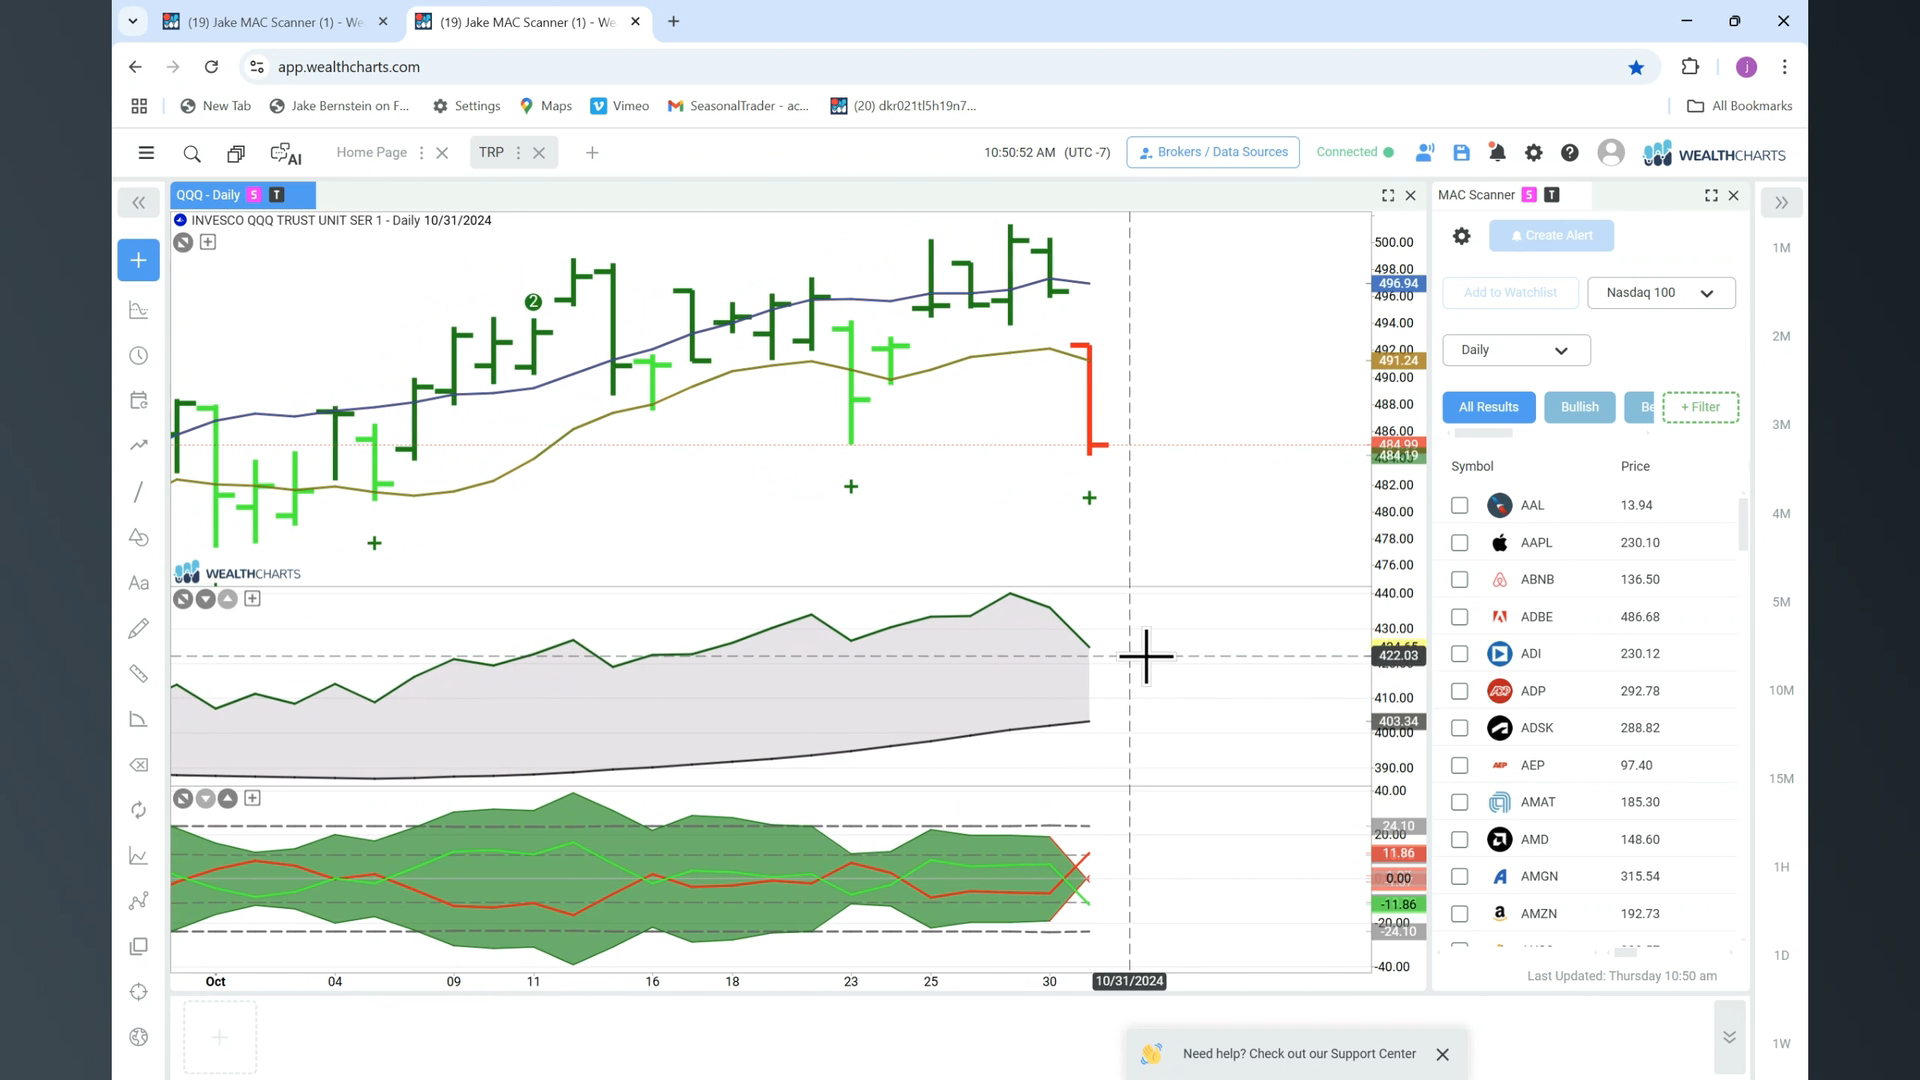
Task: Expand the right panel double chevron
Action: (x=1781, y=203)
